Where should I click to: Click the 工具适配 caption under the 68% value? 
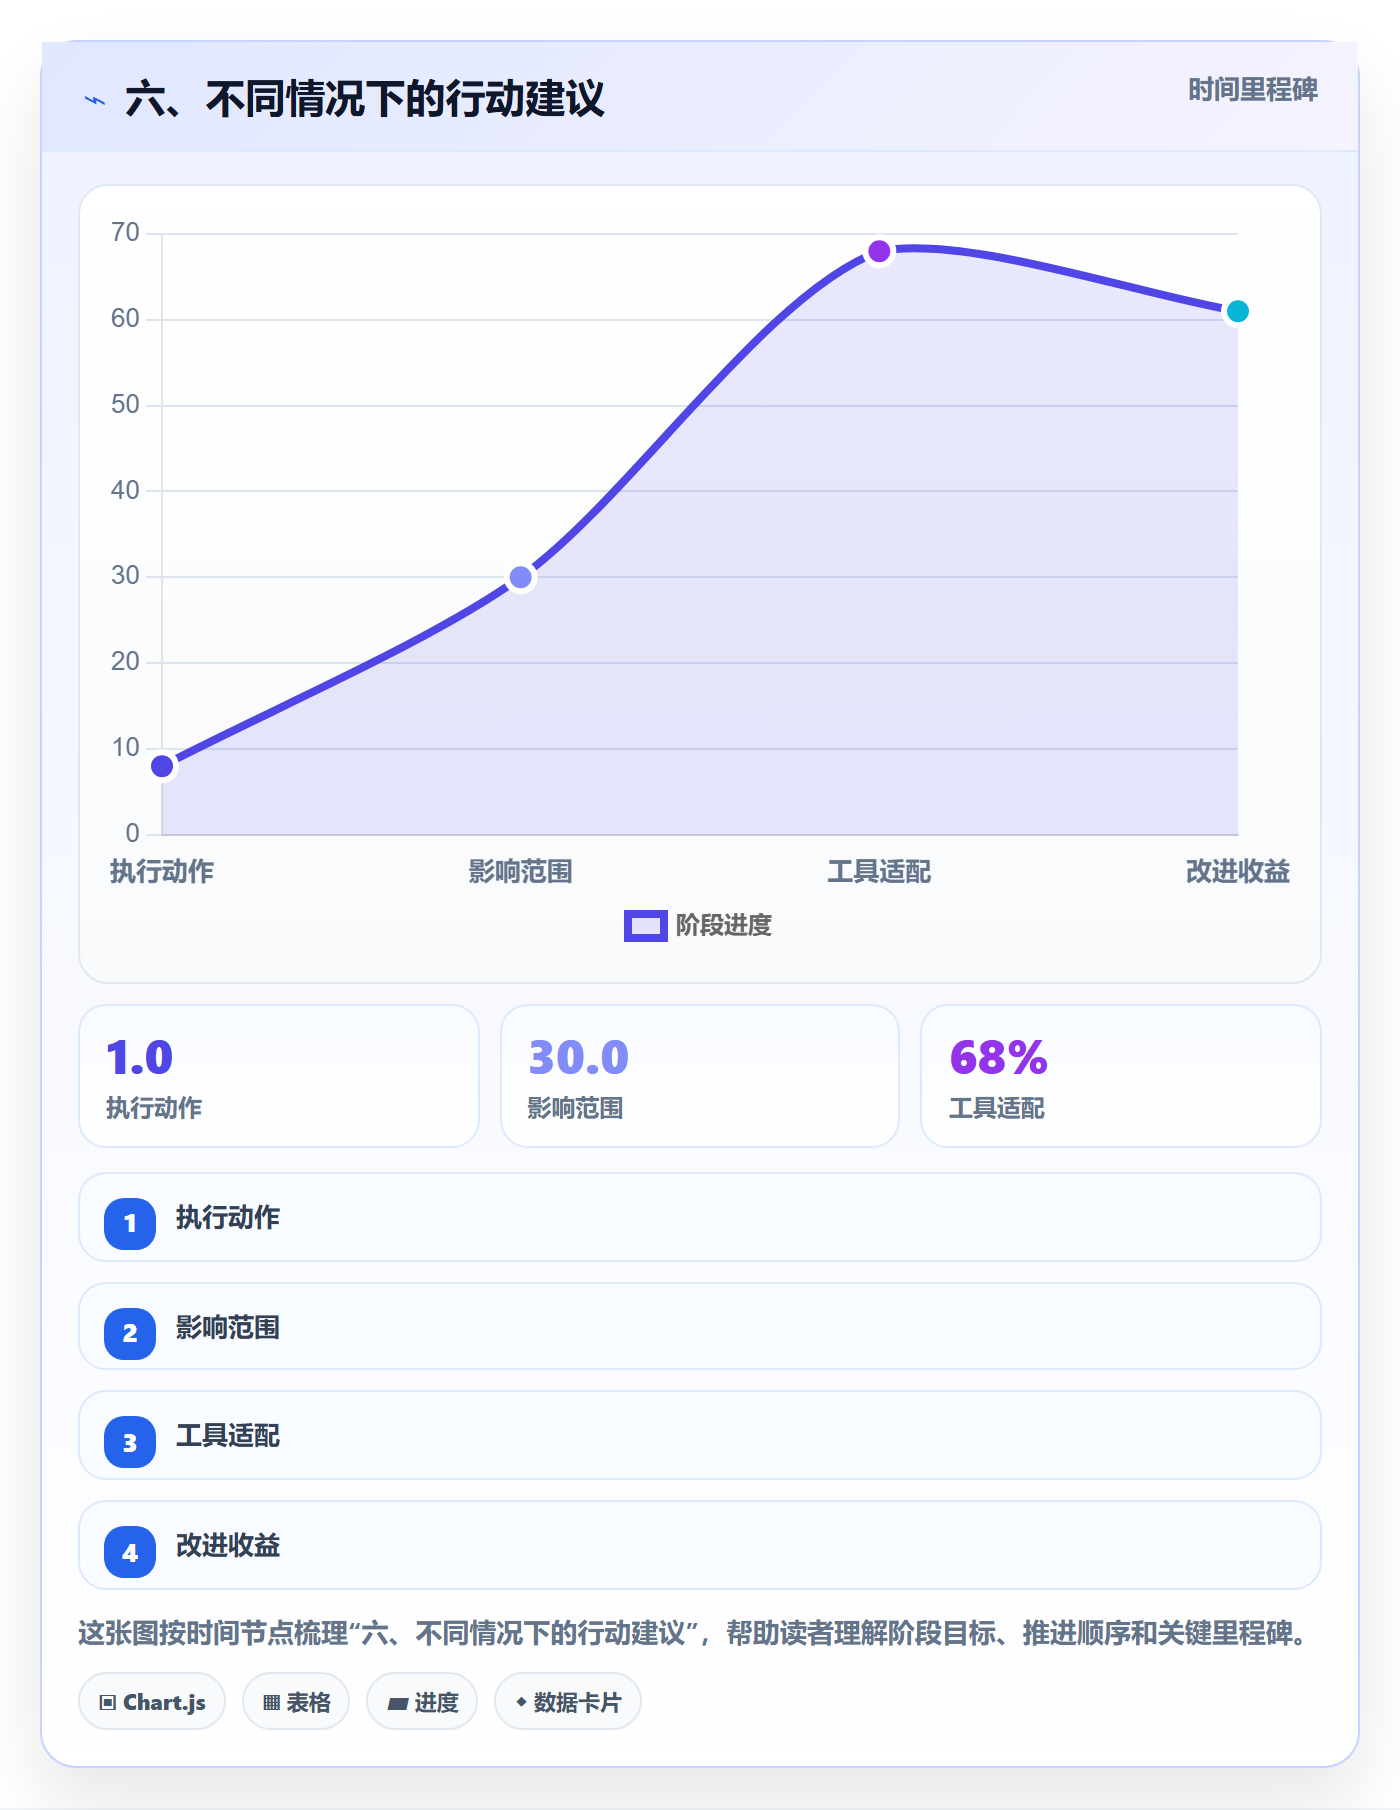click(x=997, y=1108)
